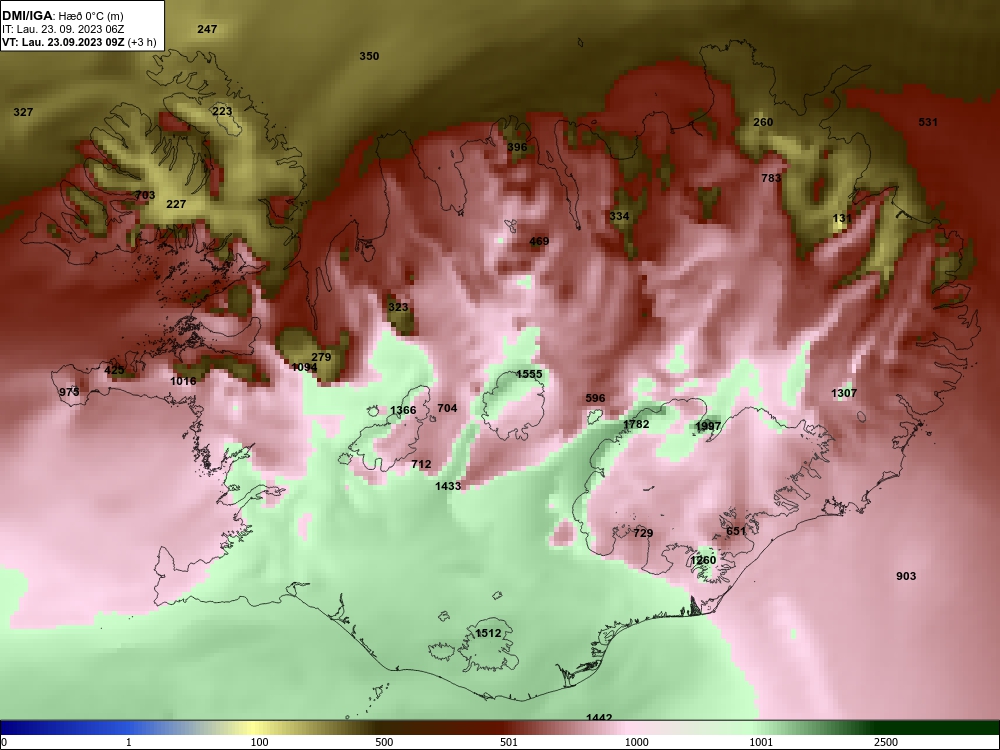Select the 1307 value in the east
The height and width of the screenshot is (750, 1000).
[844, 393]
